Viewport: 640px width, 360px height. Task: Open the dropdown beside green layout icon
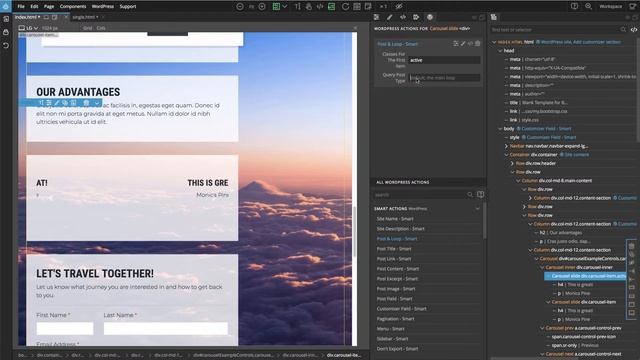tap(285, 7)
